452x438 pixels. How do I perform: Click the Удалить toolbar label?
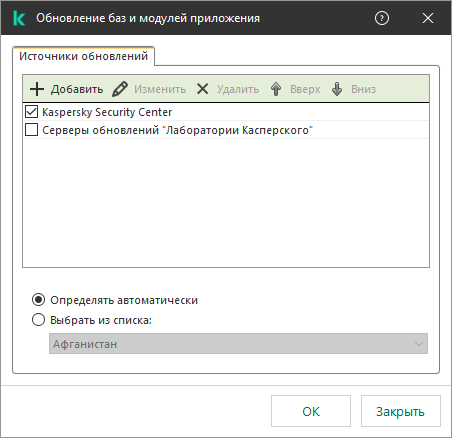(x=238, y=89)
